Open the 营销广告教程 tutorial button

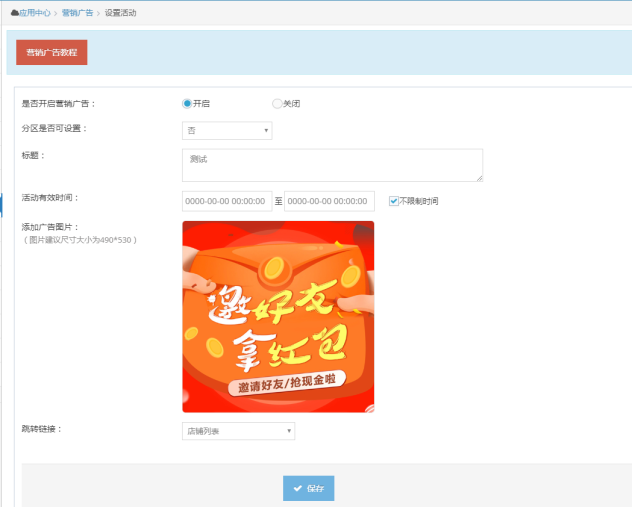pos(52,52)
